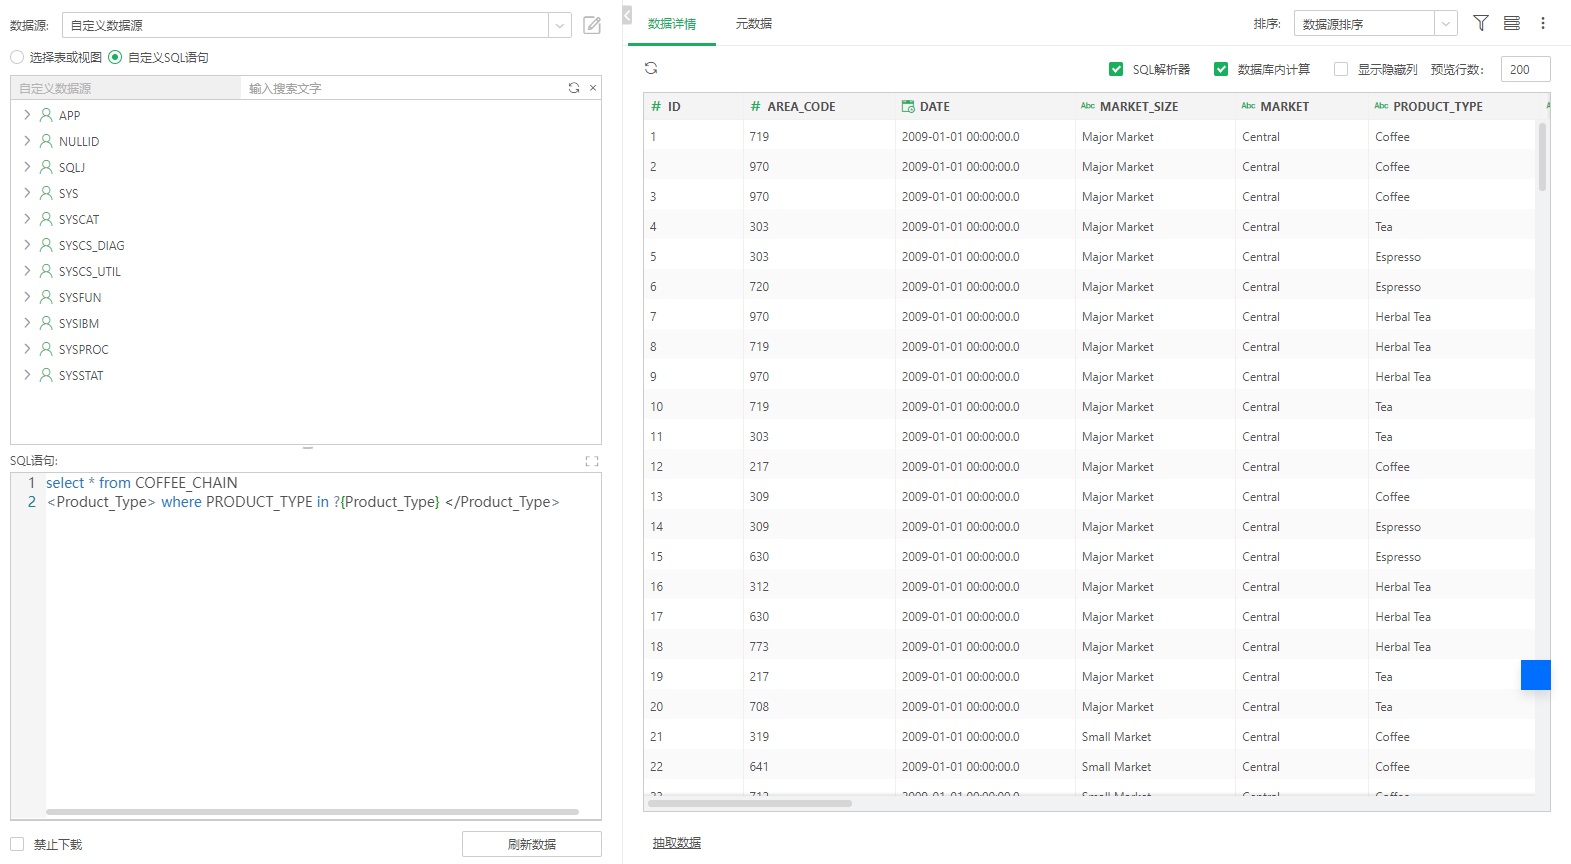Enable the 显示隐藏列 checkbox
Image resolution: width=1571 pixels, height=864 pixels.
[1341, 69]
